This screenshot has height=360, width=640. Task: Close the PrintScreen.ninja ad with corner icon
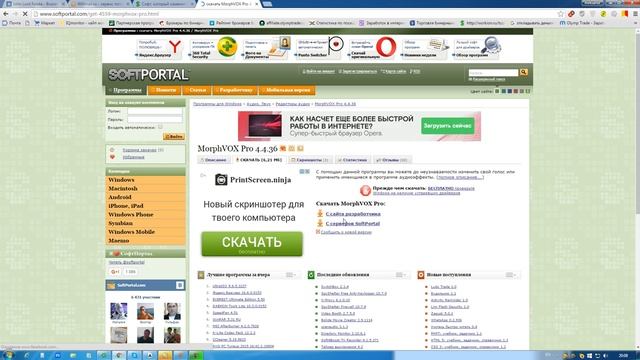pos(307,171)
